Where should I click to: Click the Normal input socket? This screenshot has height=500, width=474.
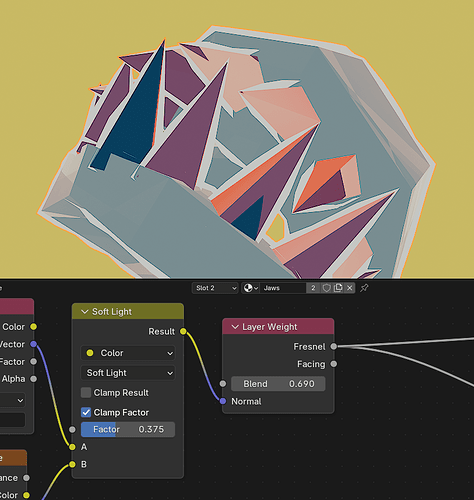pyautogui.click(x=223, y=401)
